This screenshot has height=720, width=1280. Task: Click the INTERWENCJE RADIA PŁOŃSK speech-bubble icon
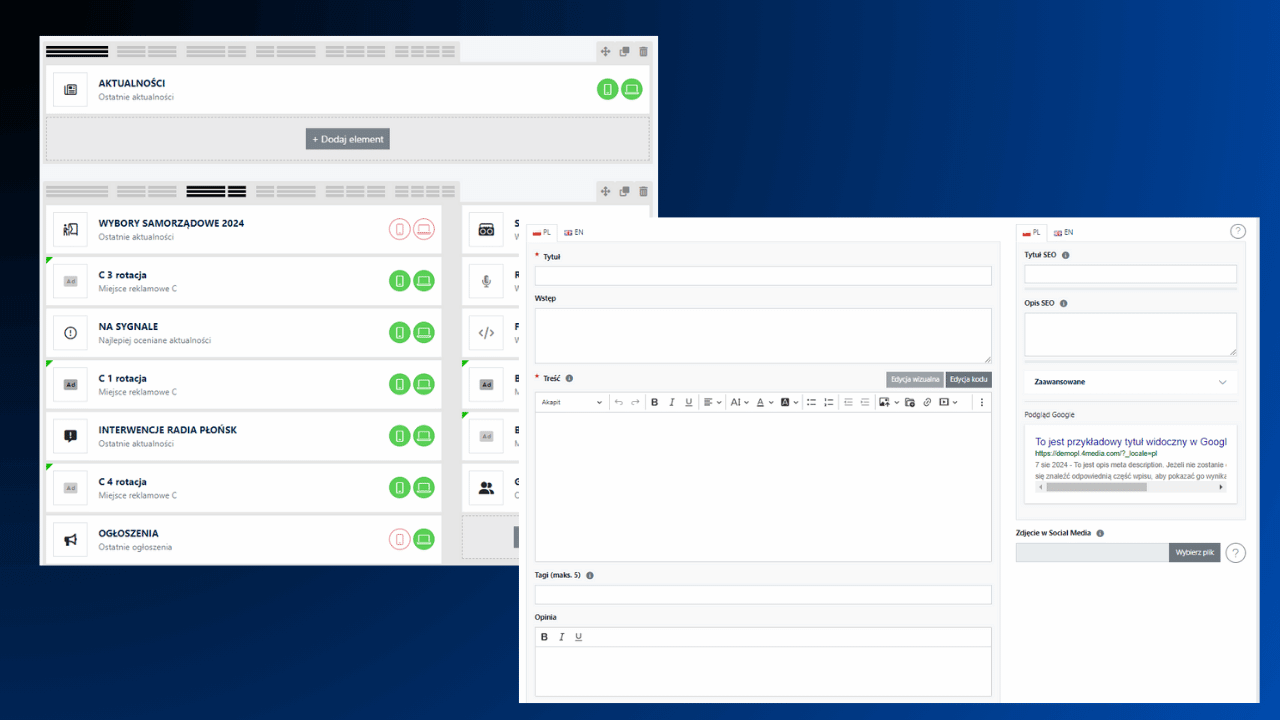coord(70,436)
